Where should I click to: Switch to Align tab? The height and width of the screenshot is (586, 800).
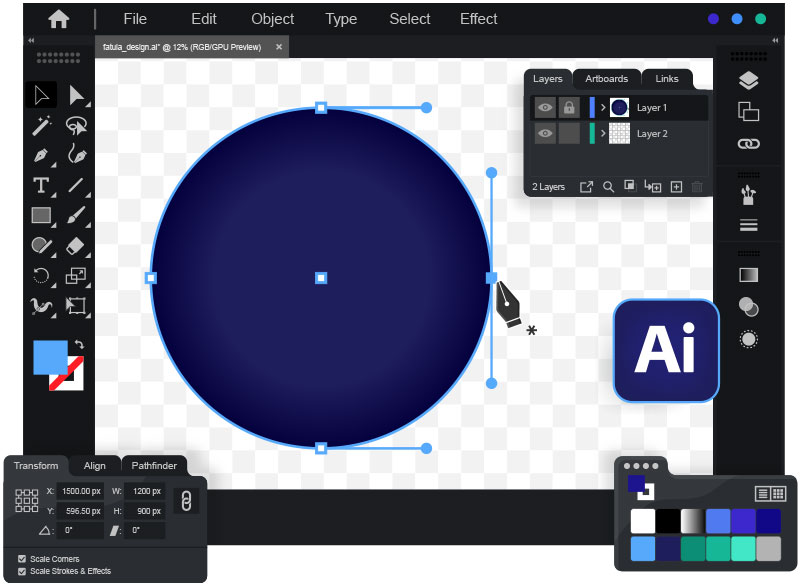(94, 466)
